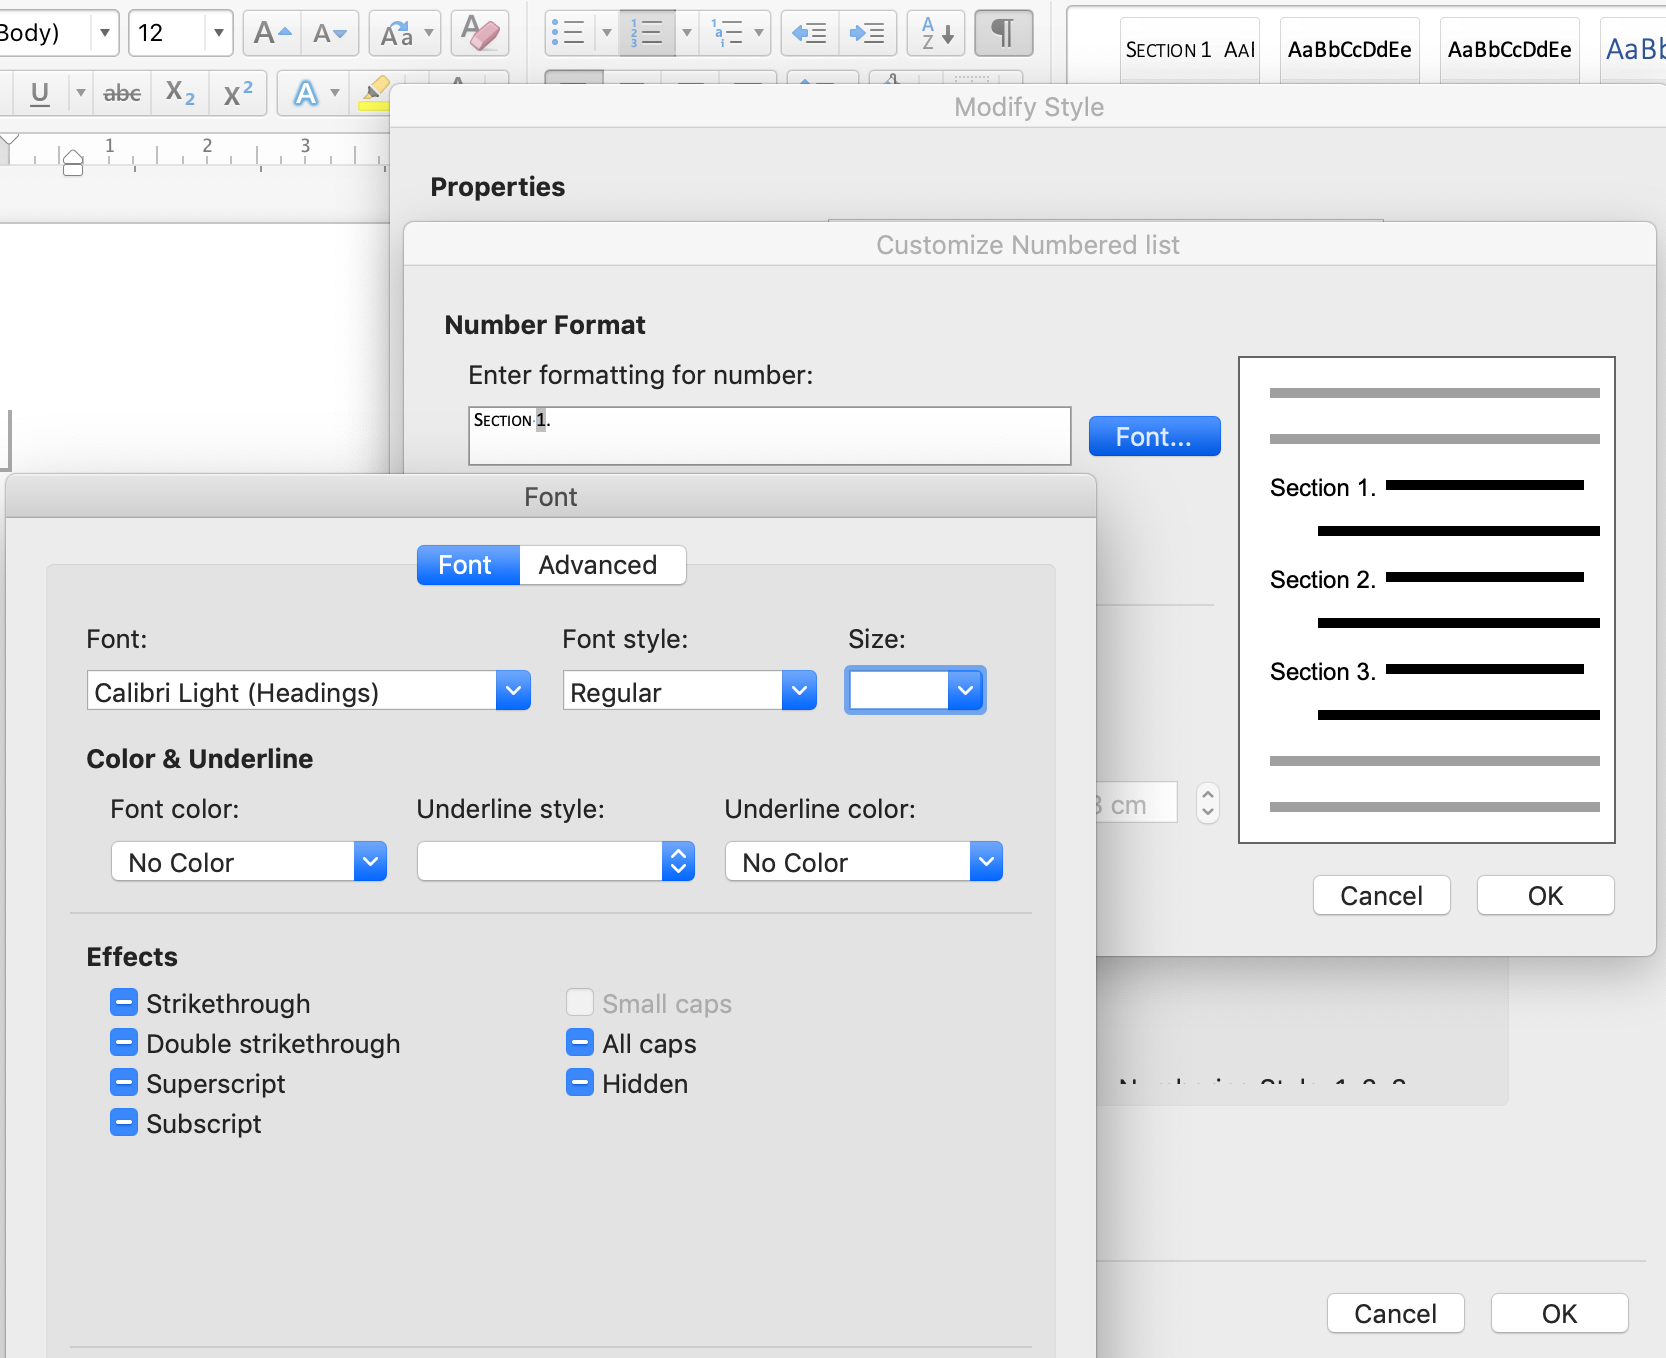Select the numbered list icon
This screenshot has width=1666, height=1358.
click(647, 33)
